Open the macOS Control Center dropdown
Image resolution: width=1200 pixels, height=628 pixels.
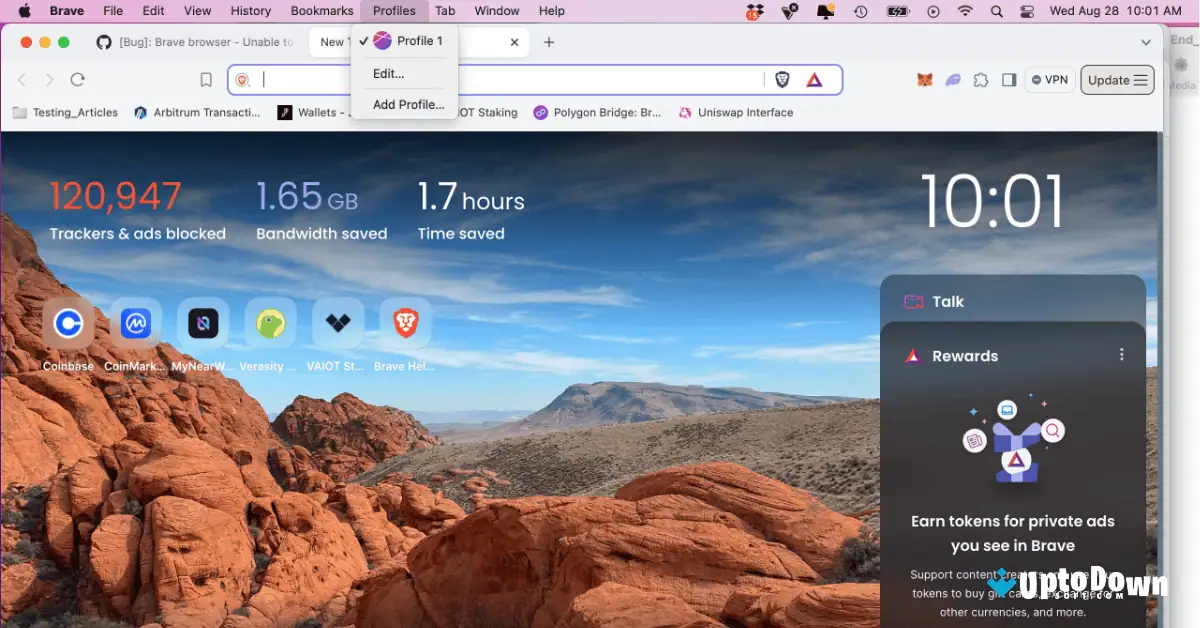tap(1026, 11)
